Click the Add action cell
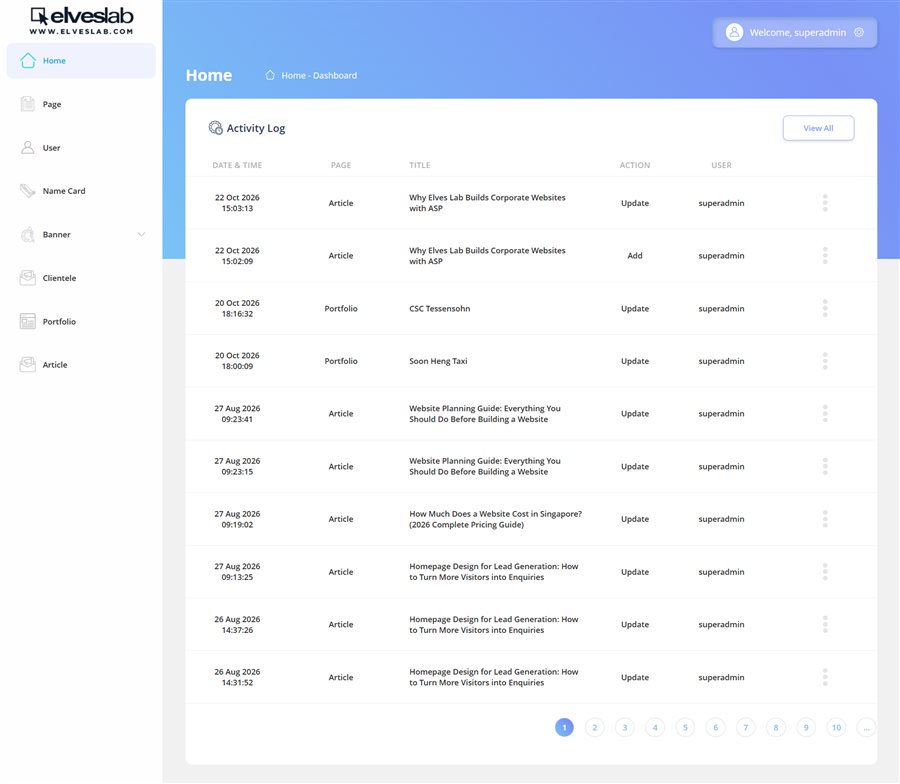The width and height of the screenshot is (900, 784). 635,255
